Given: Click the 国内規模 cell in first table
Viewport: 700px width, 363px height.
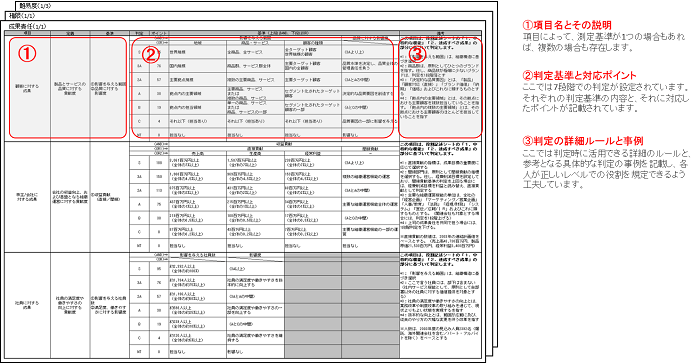Looking at the screenshot, I should [x=197, y=66].
